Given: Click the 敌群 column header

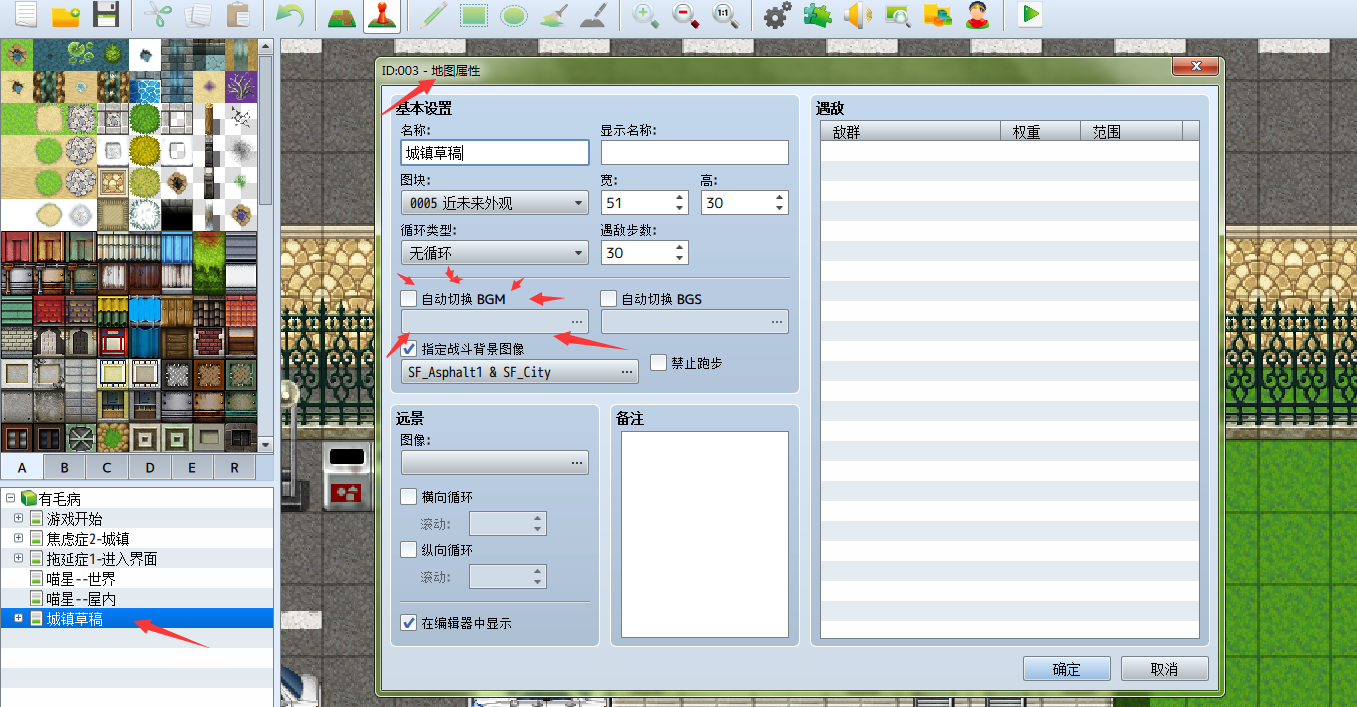Looking at the screenshot, I should tap(910, 131).
